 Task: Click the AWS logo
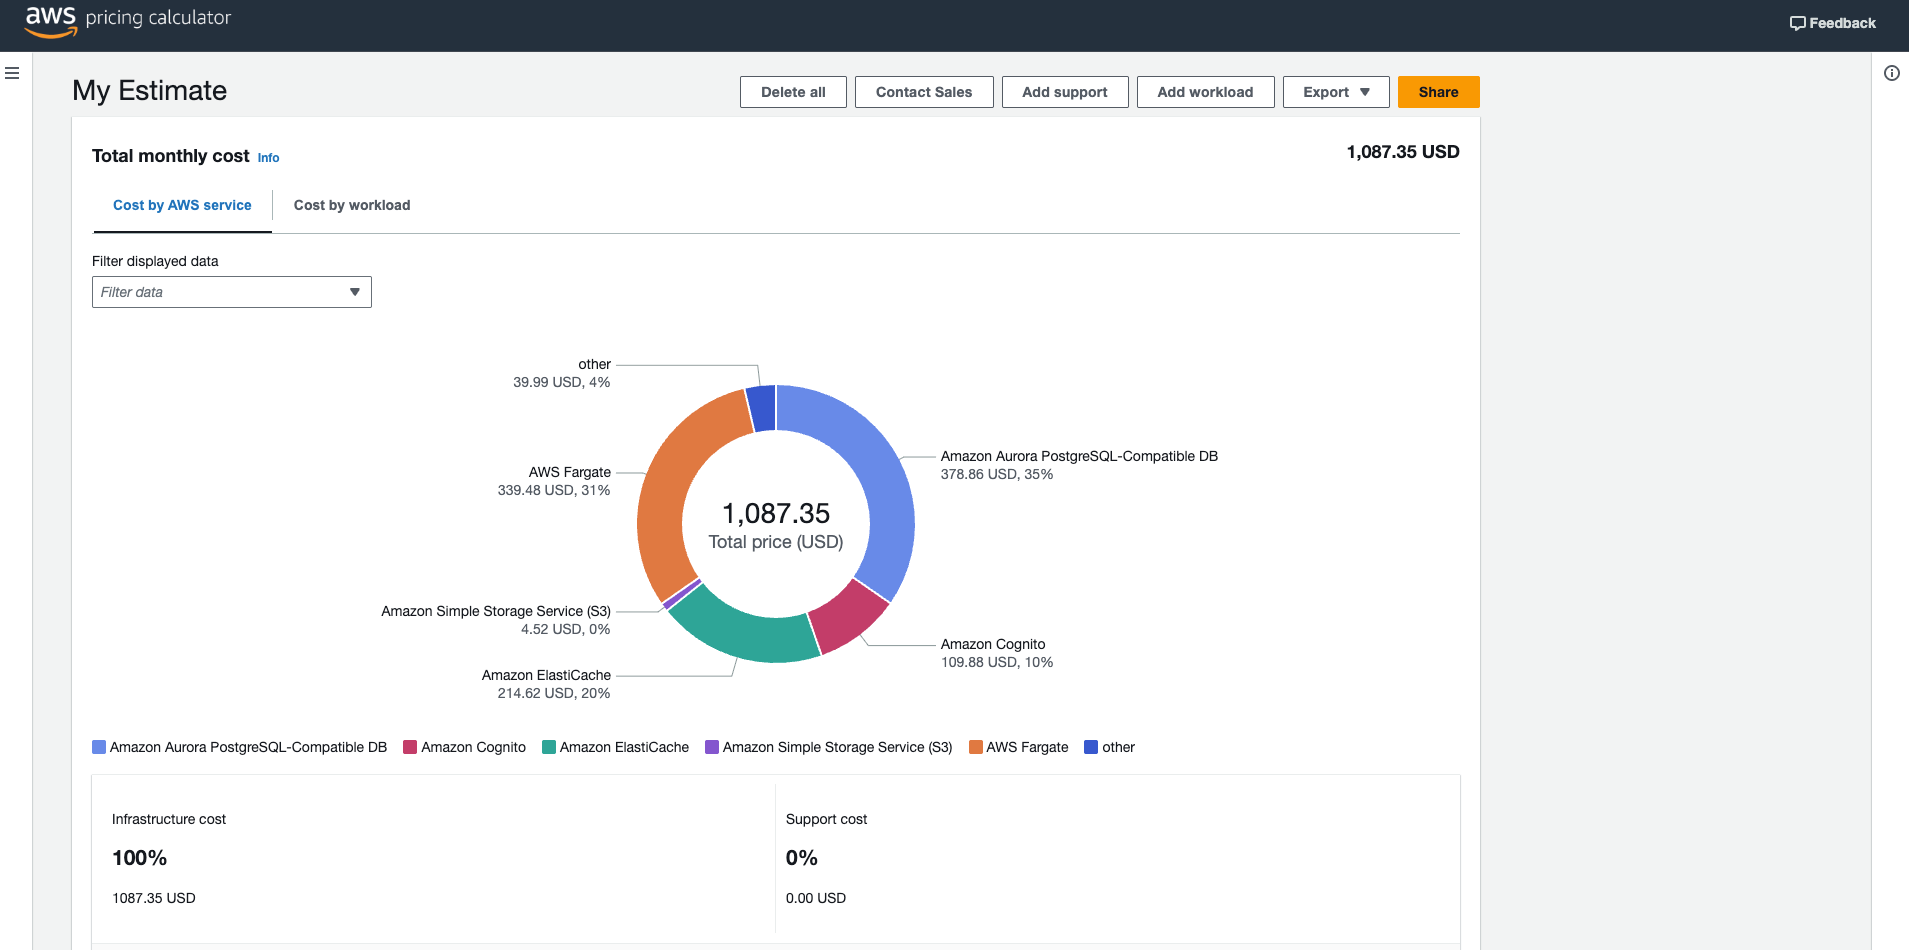[51, 21]
